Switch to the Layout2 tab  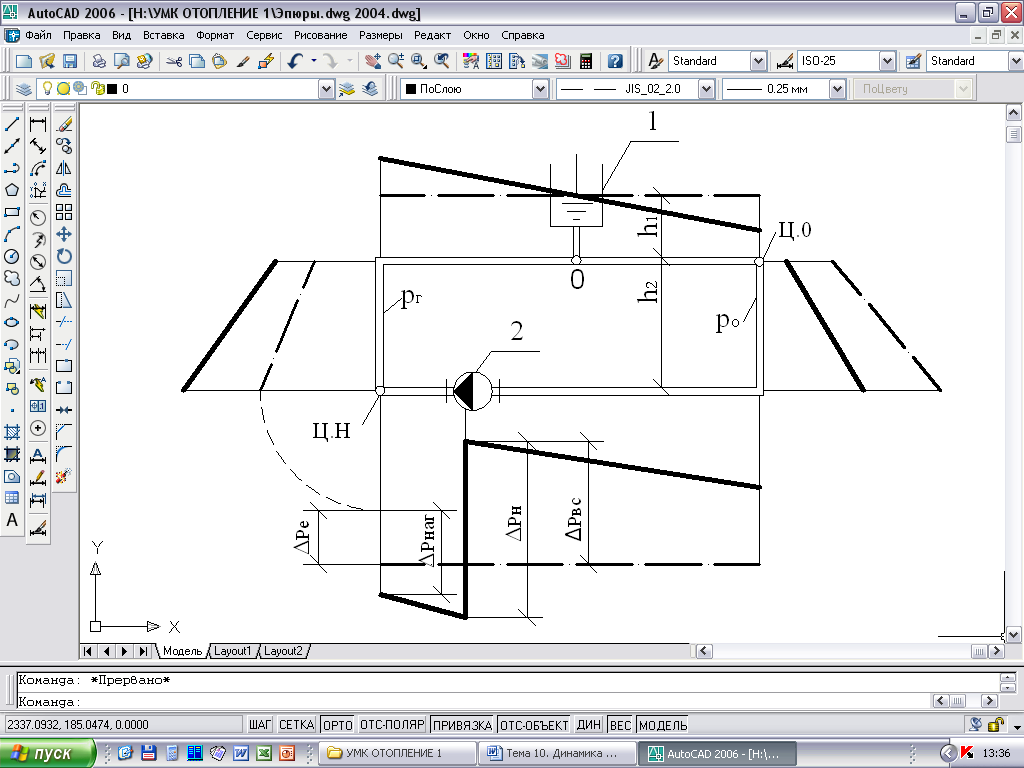283,651
